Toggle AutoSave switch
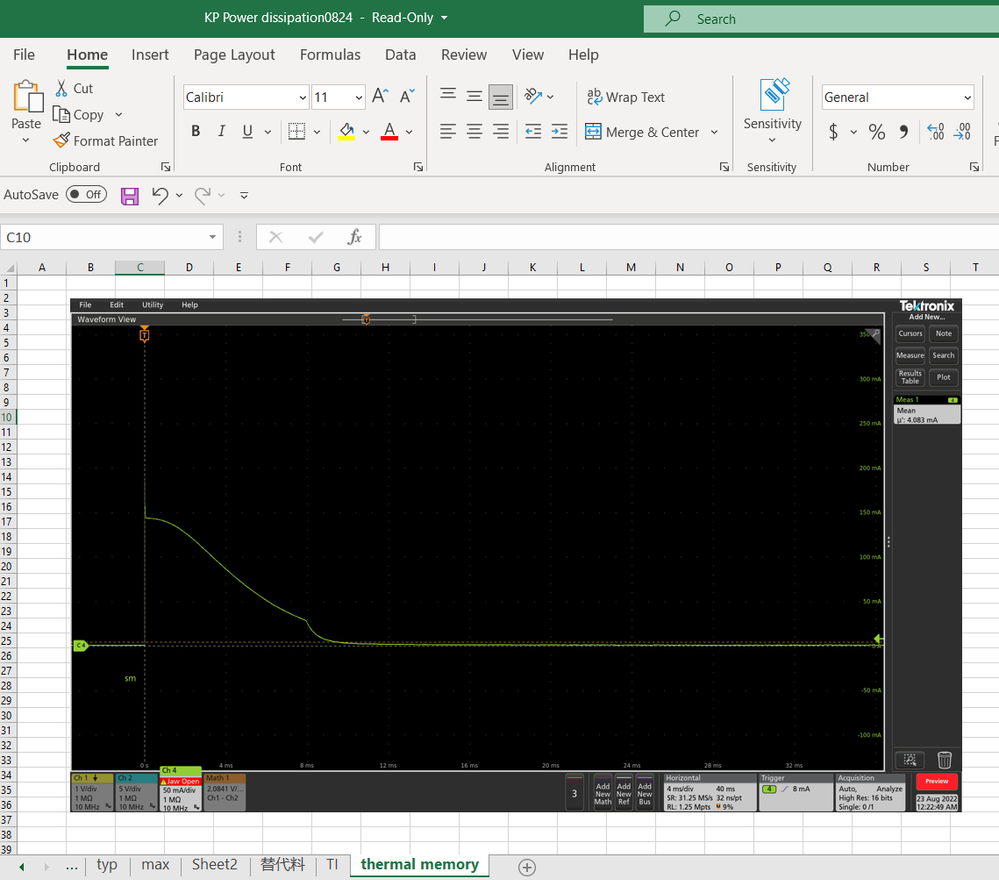Screen dimensions: 999x880 [x=86, y=194]
